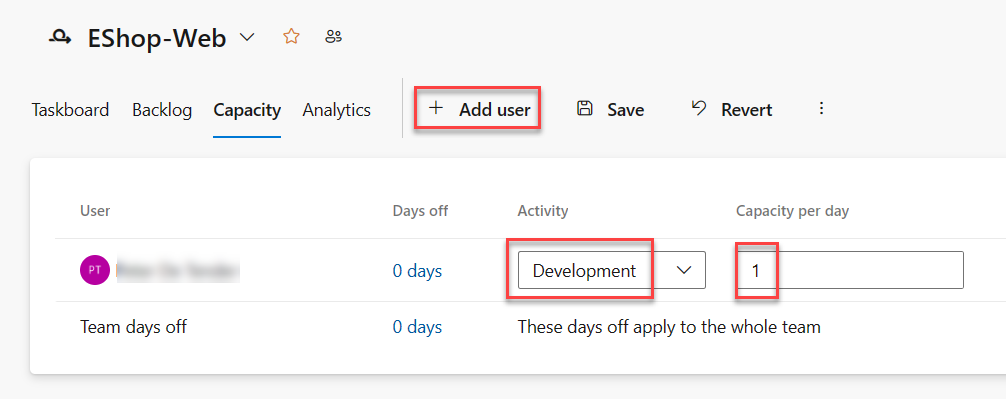This screenshot has width=1006, height=399.
Task: Favorite EShop-Web with the star icon
Action: click(291, 37)
